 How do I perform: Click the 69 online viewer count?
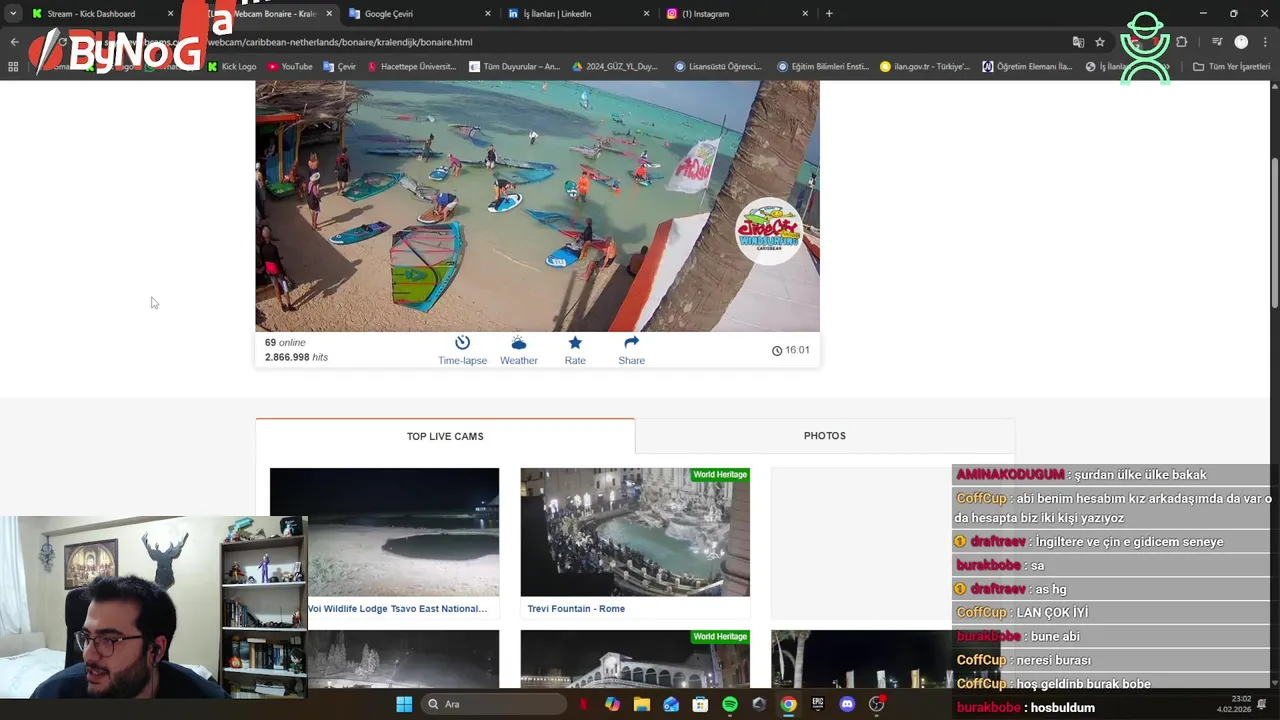coord(285,343)
